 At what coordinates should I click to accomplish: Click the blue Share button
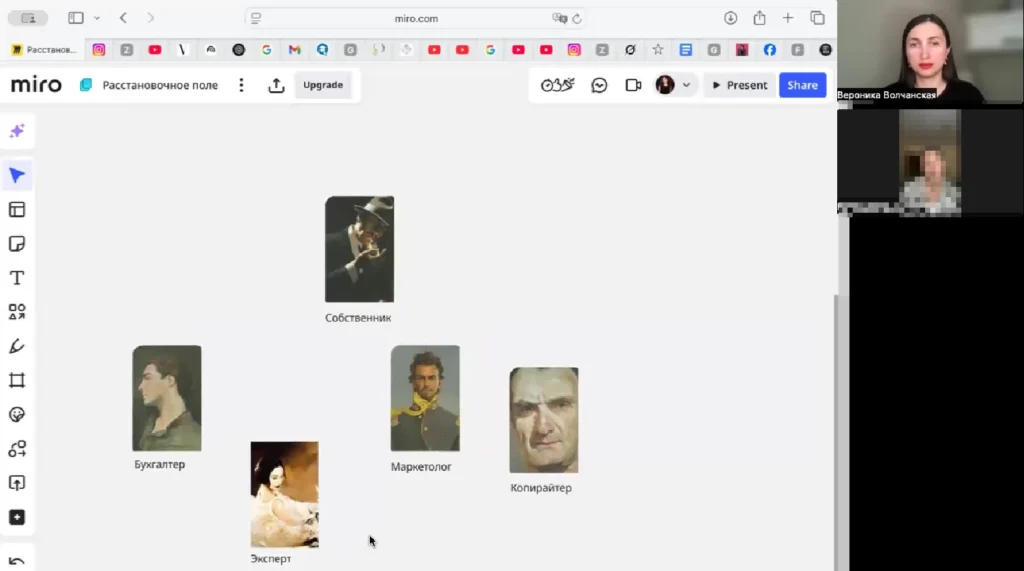(802, 85)
